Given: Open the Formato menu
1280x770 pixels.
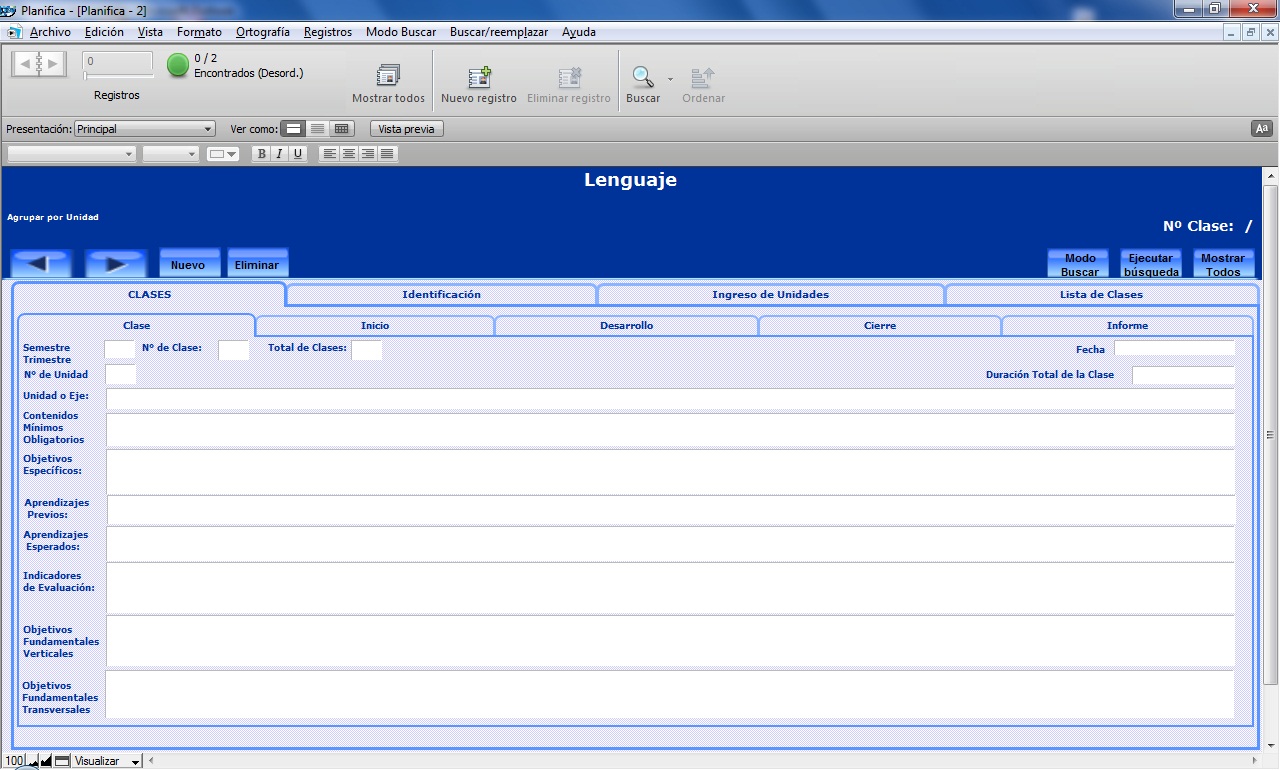Looking at the screenshot, I should (199, 32).
